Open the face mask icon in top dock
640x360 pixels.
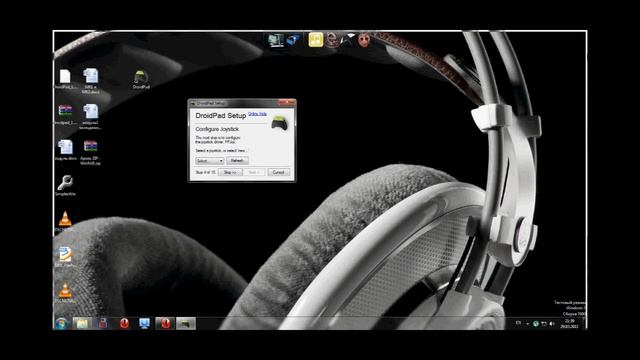[364, 40]
